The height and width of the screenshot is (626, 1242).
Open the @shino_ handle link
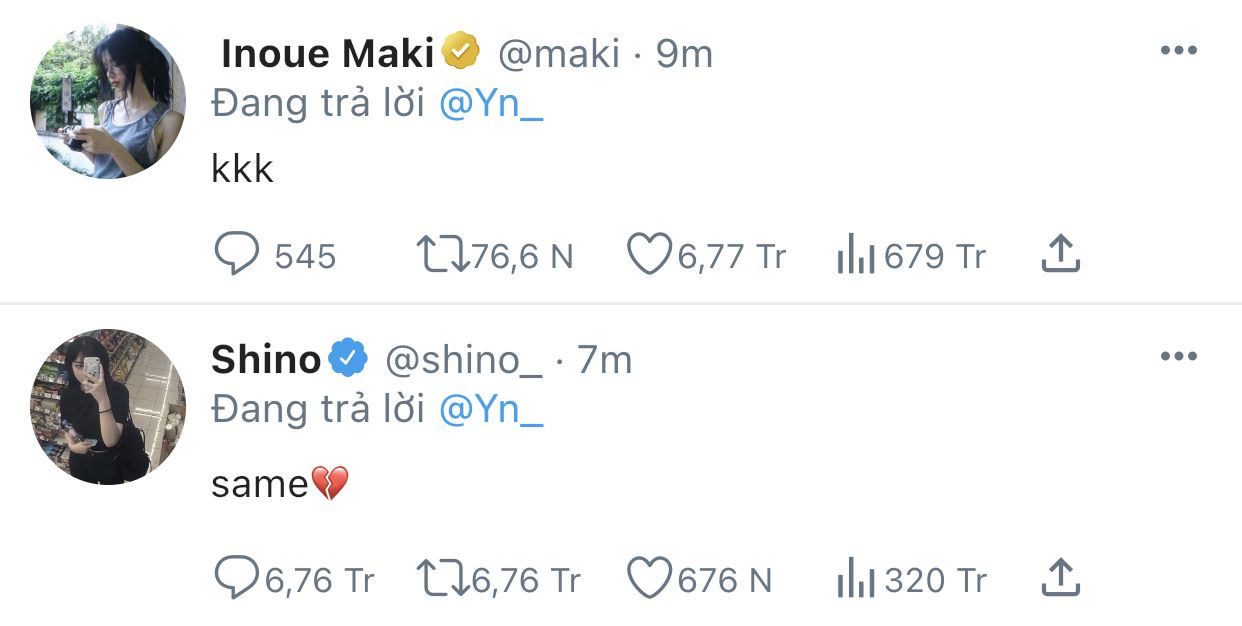(x=463, y=360)
